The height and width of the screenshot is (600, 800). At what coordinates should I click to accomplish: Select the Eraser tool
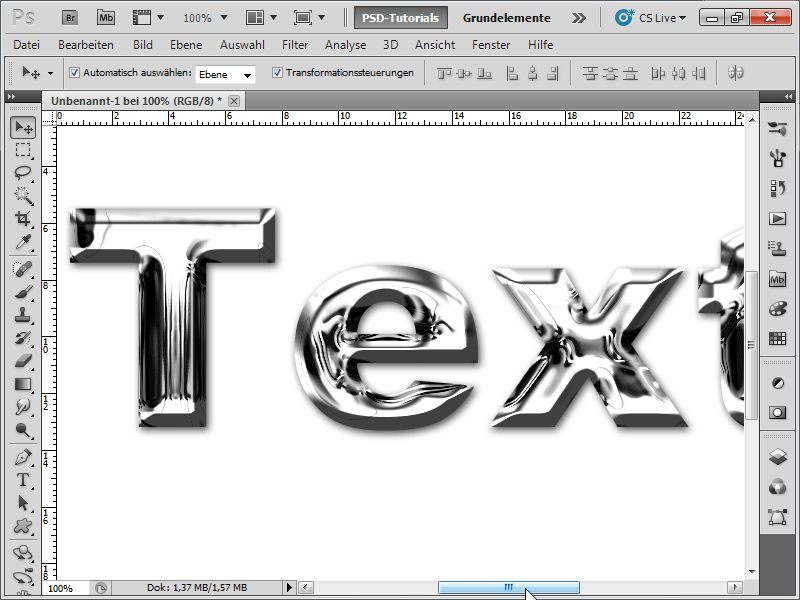[23, 361]
